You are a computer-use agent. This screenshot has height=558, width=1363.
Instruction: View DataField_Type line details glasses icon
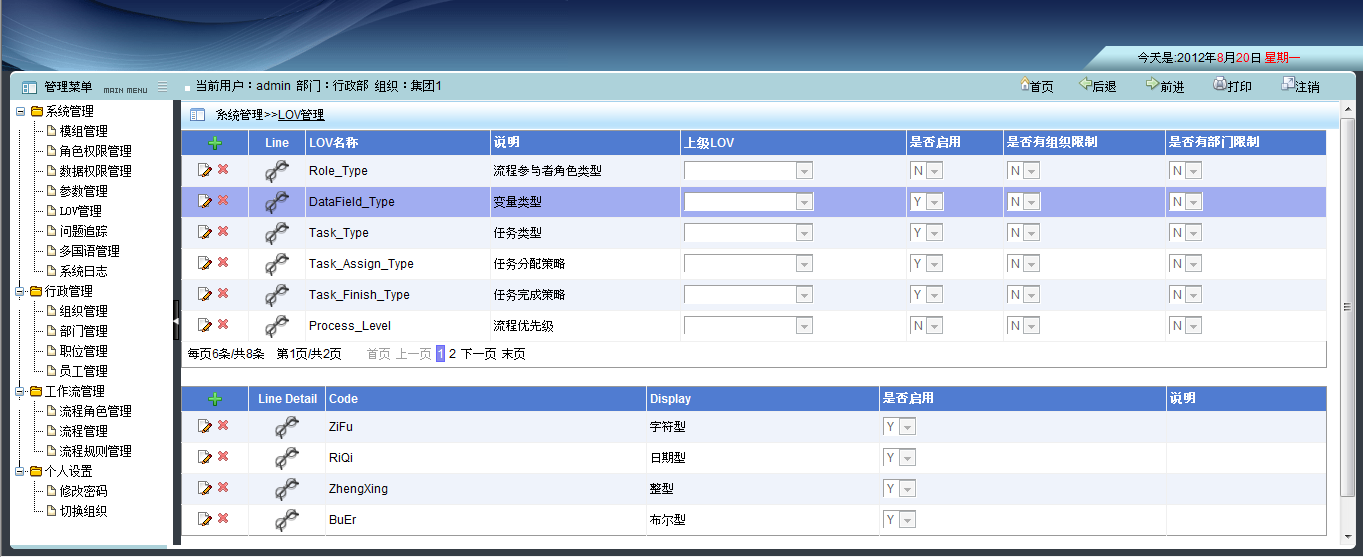tap(277, 202)
